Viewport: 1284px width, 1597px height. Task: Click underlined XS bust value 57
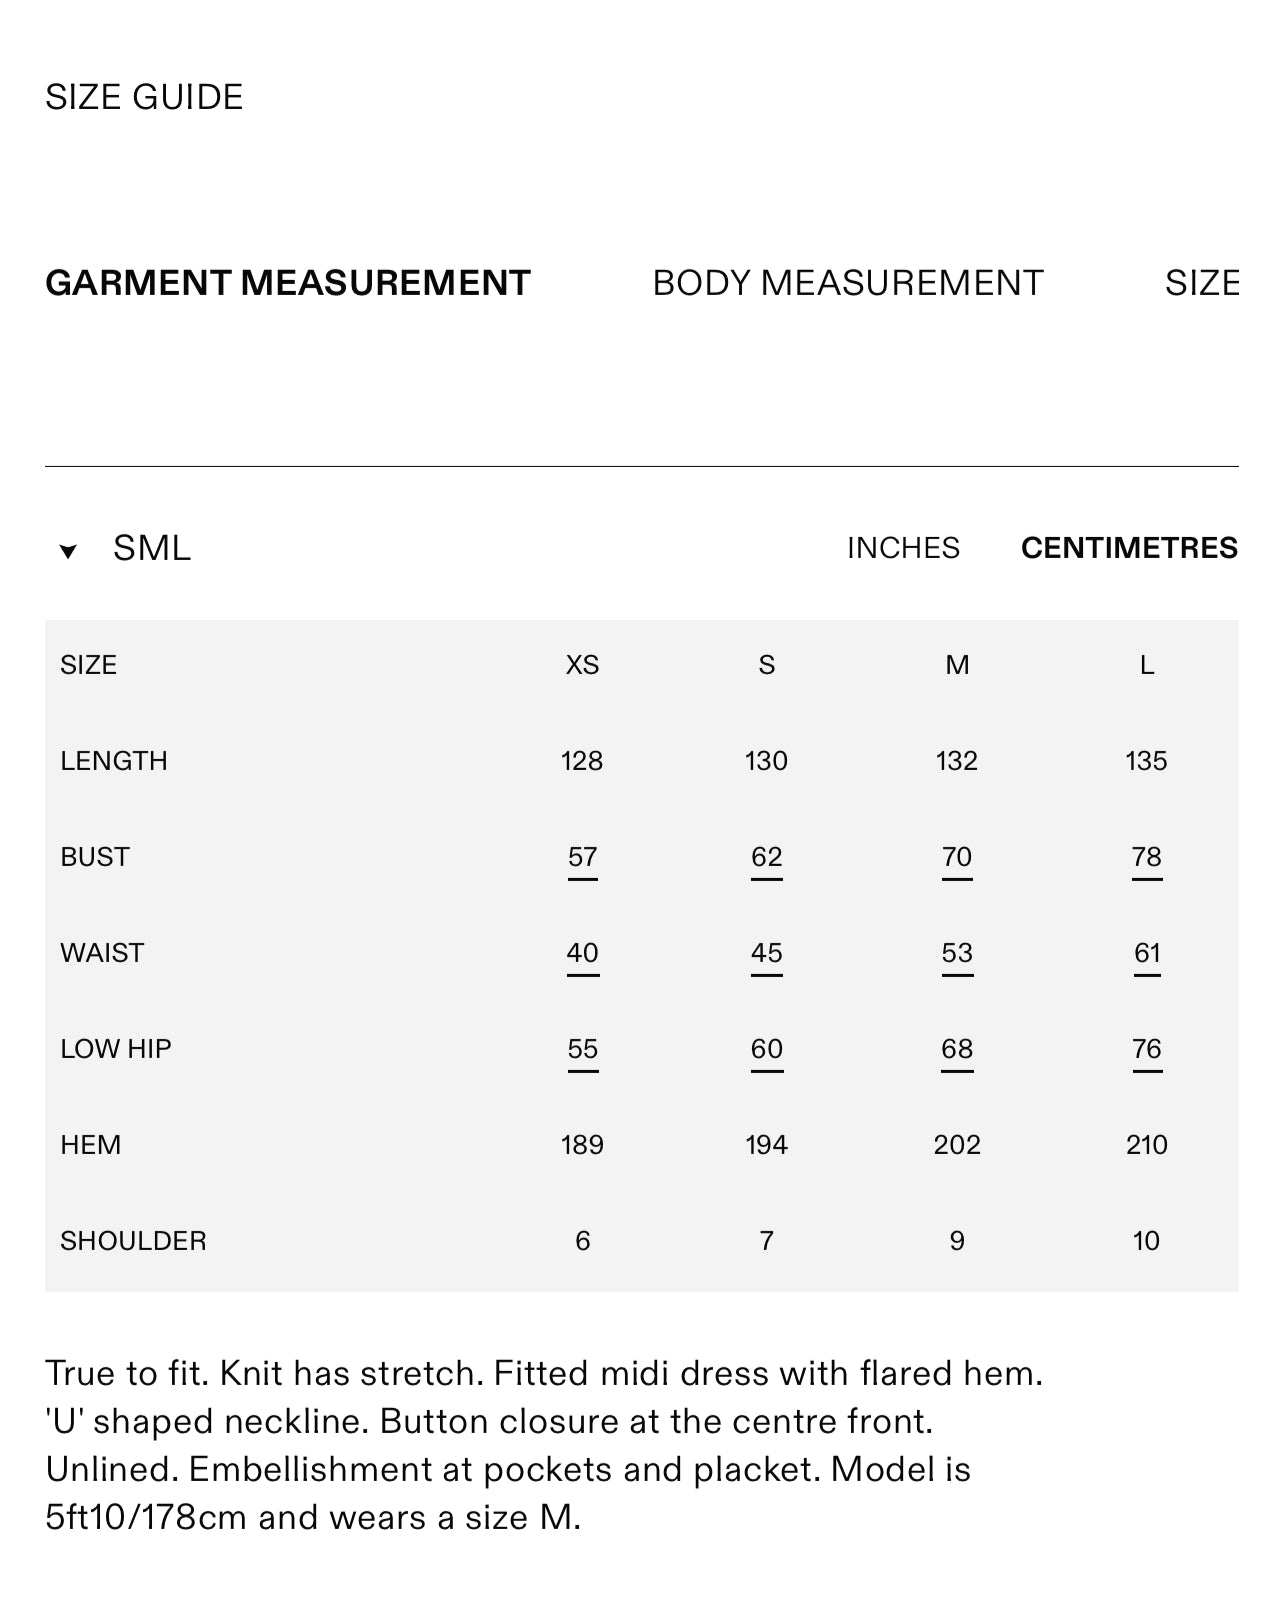tap(582, 857)
